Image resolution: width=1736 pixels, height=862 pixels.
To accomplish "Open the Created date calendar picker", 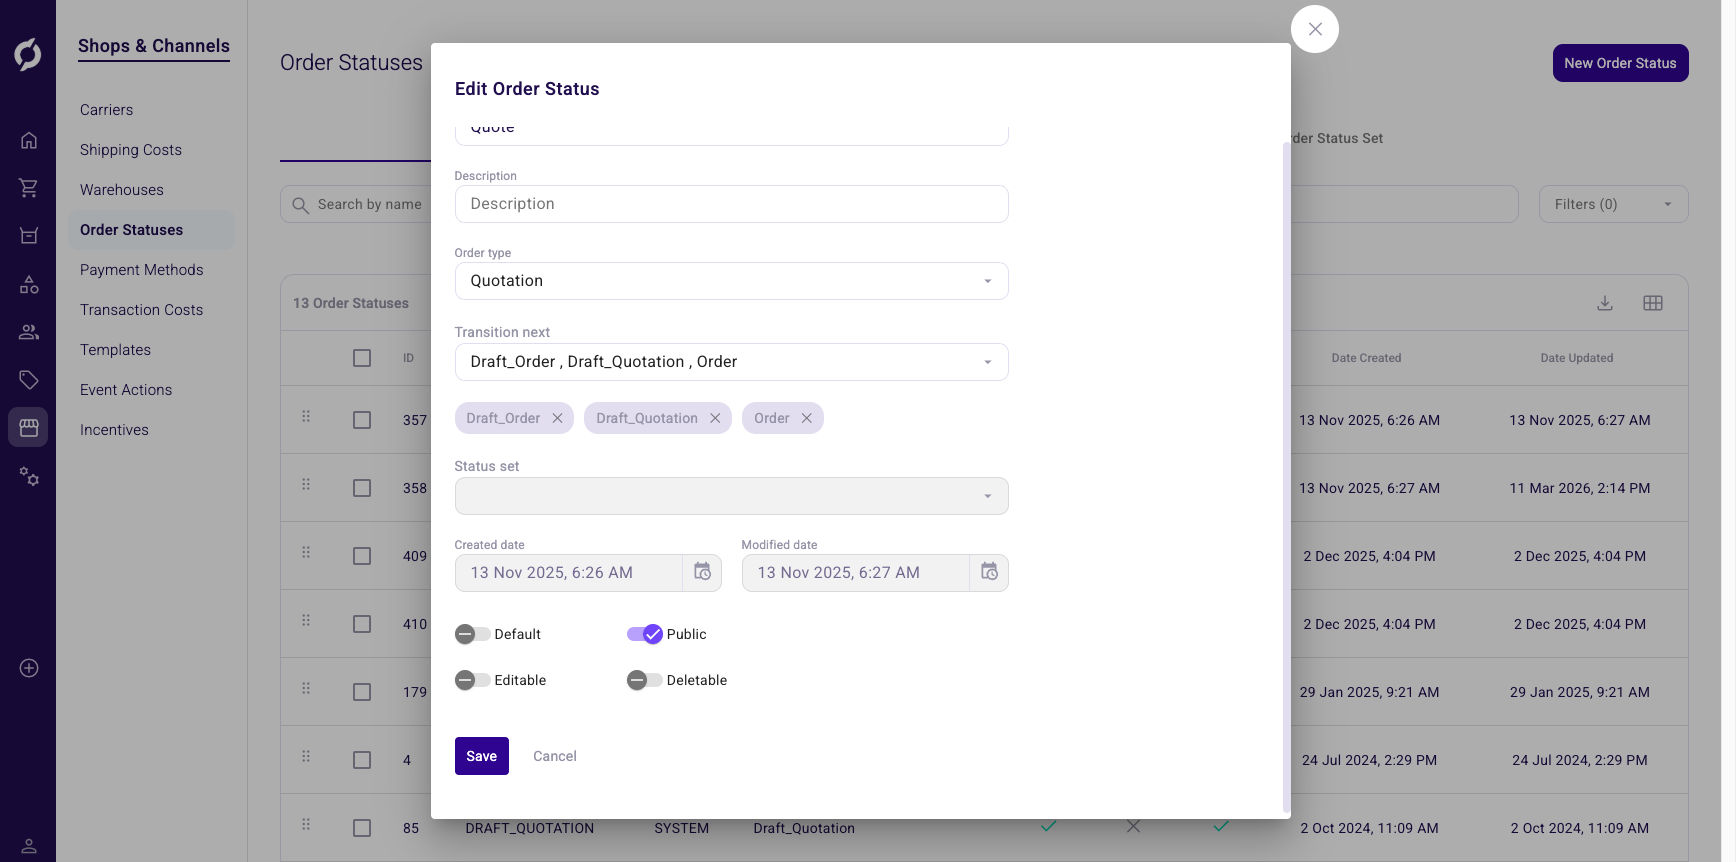I will click(x=703, y=572).
